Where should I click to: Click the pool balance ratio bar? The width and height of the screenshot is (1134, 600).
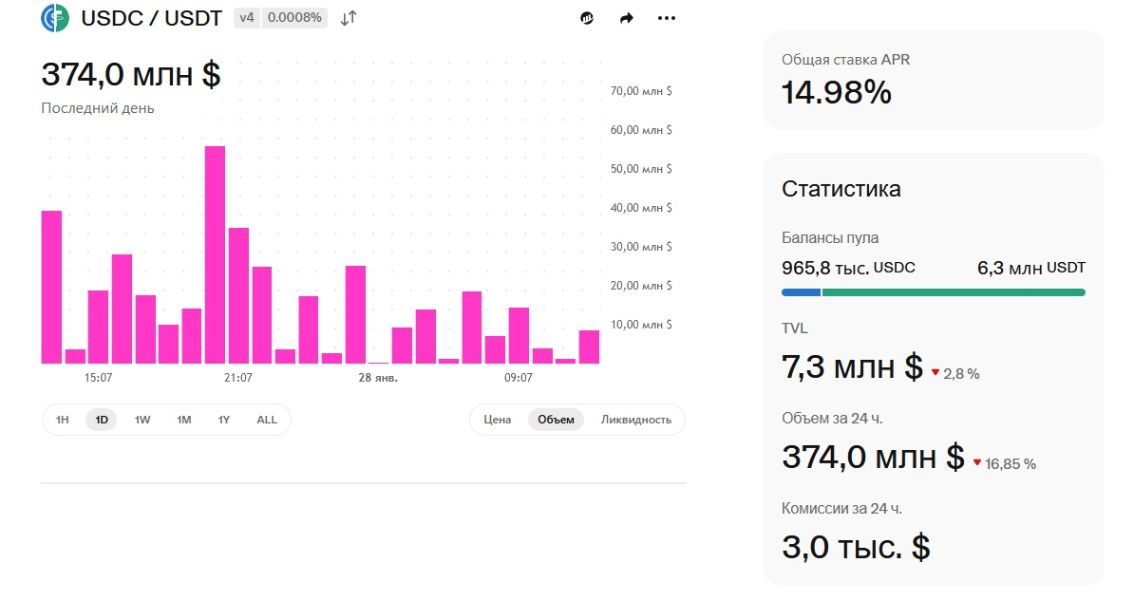pyautogui.click(x=933, y=292)
